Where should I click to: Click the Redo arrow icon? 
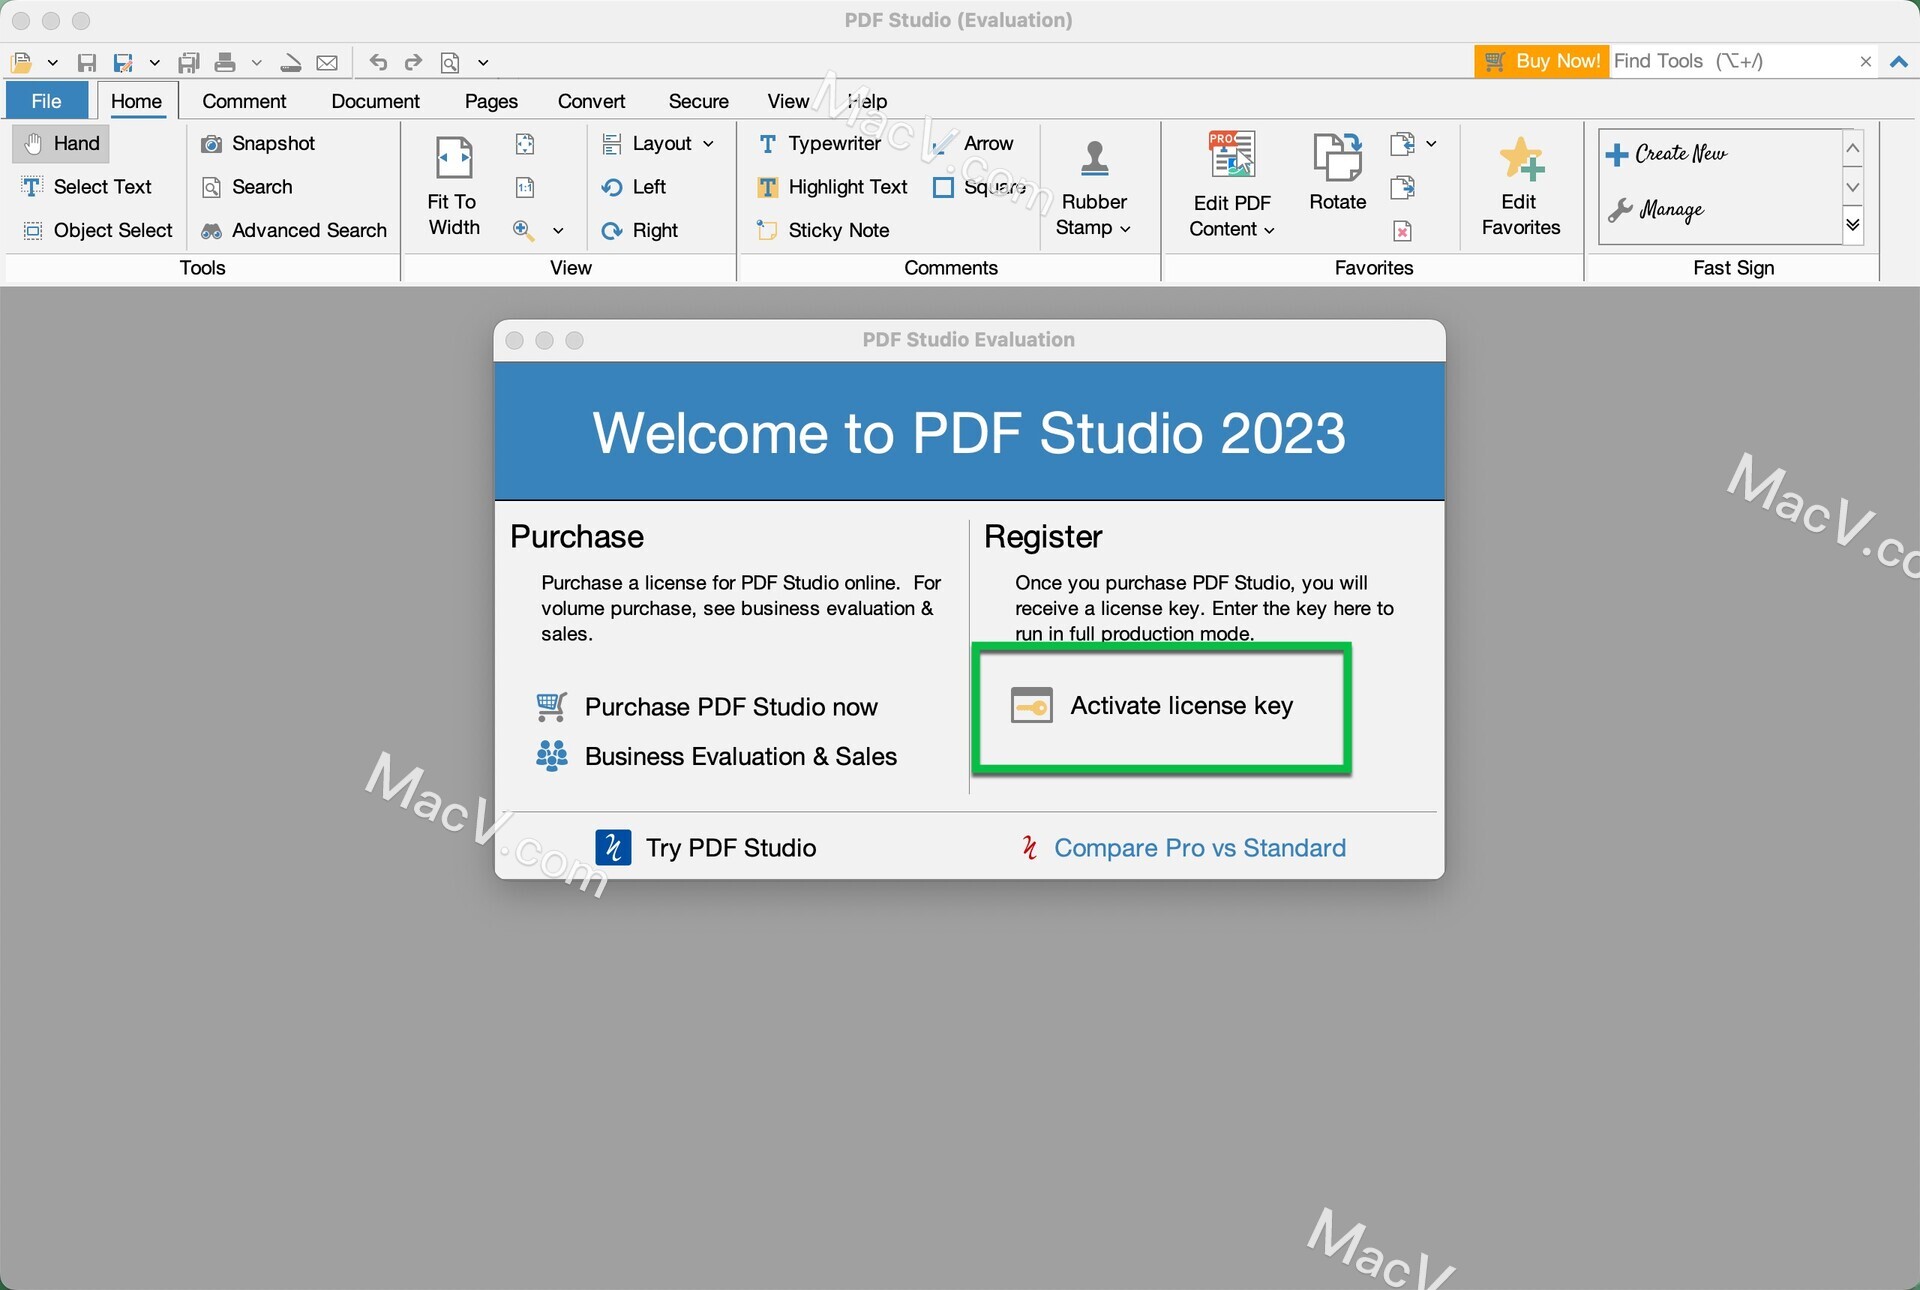[x=413, y=62]
